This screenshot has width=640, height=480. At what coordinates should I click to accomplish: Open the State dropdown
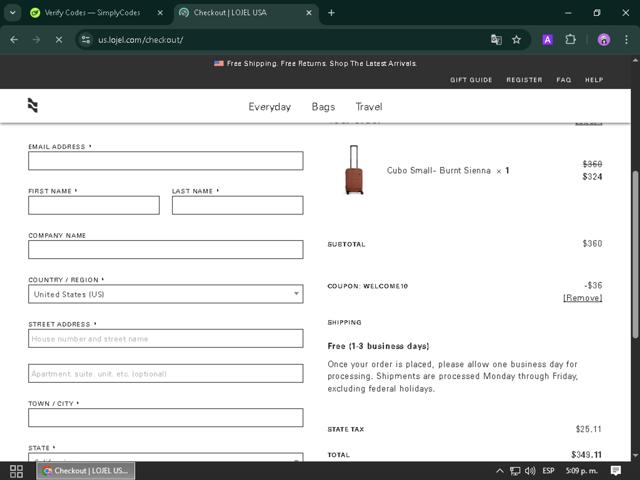[x=166, y=457]
